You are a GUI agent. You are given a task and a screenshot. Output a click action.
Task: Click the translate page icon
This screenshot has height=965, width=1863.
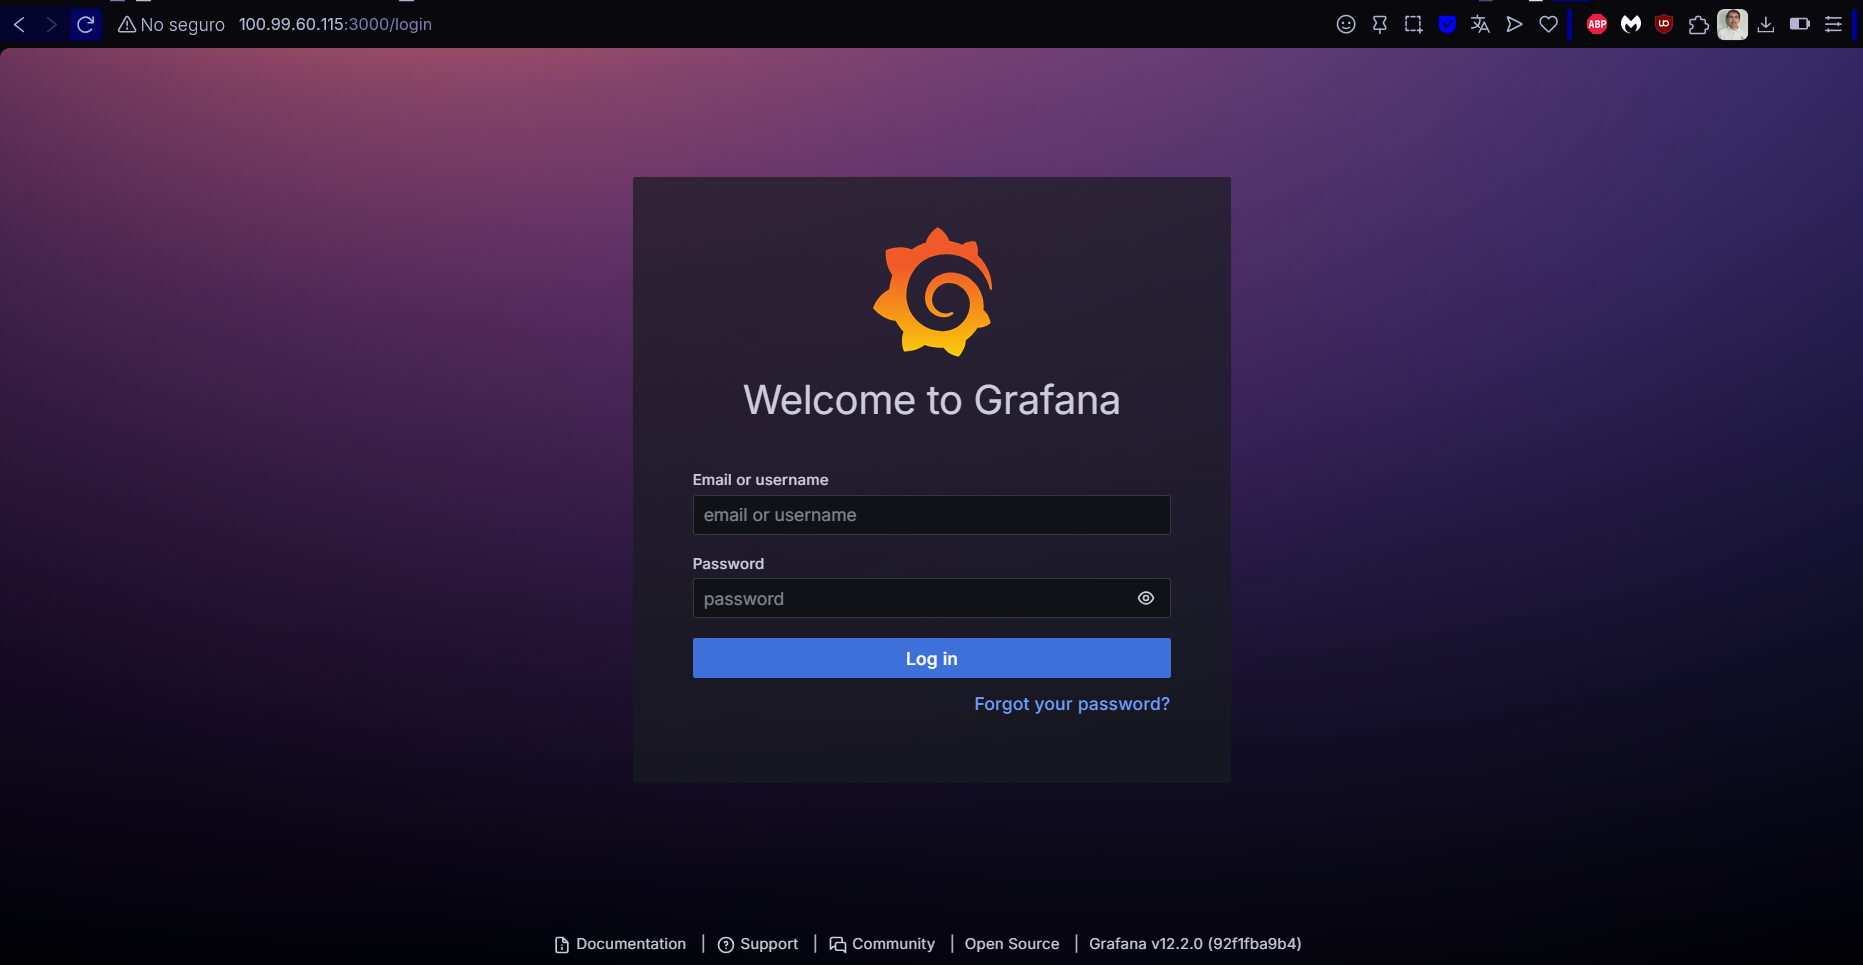[1481, 24]
